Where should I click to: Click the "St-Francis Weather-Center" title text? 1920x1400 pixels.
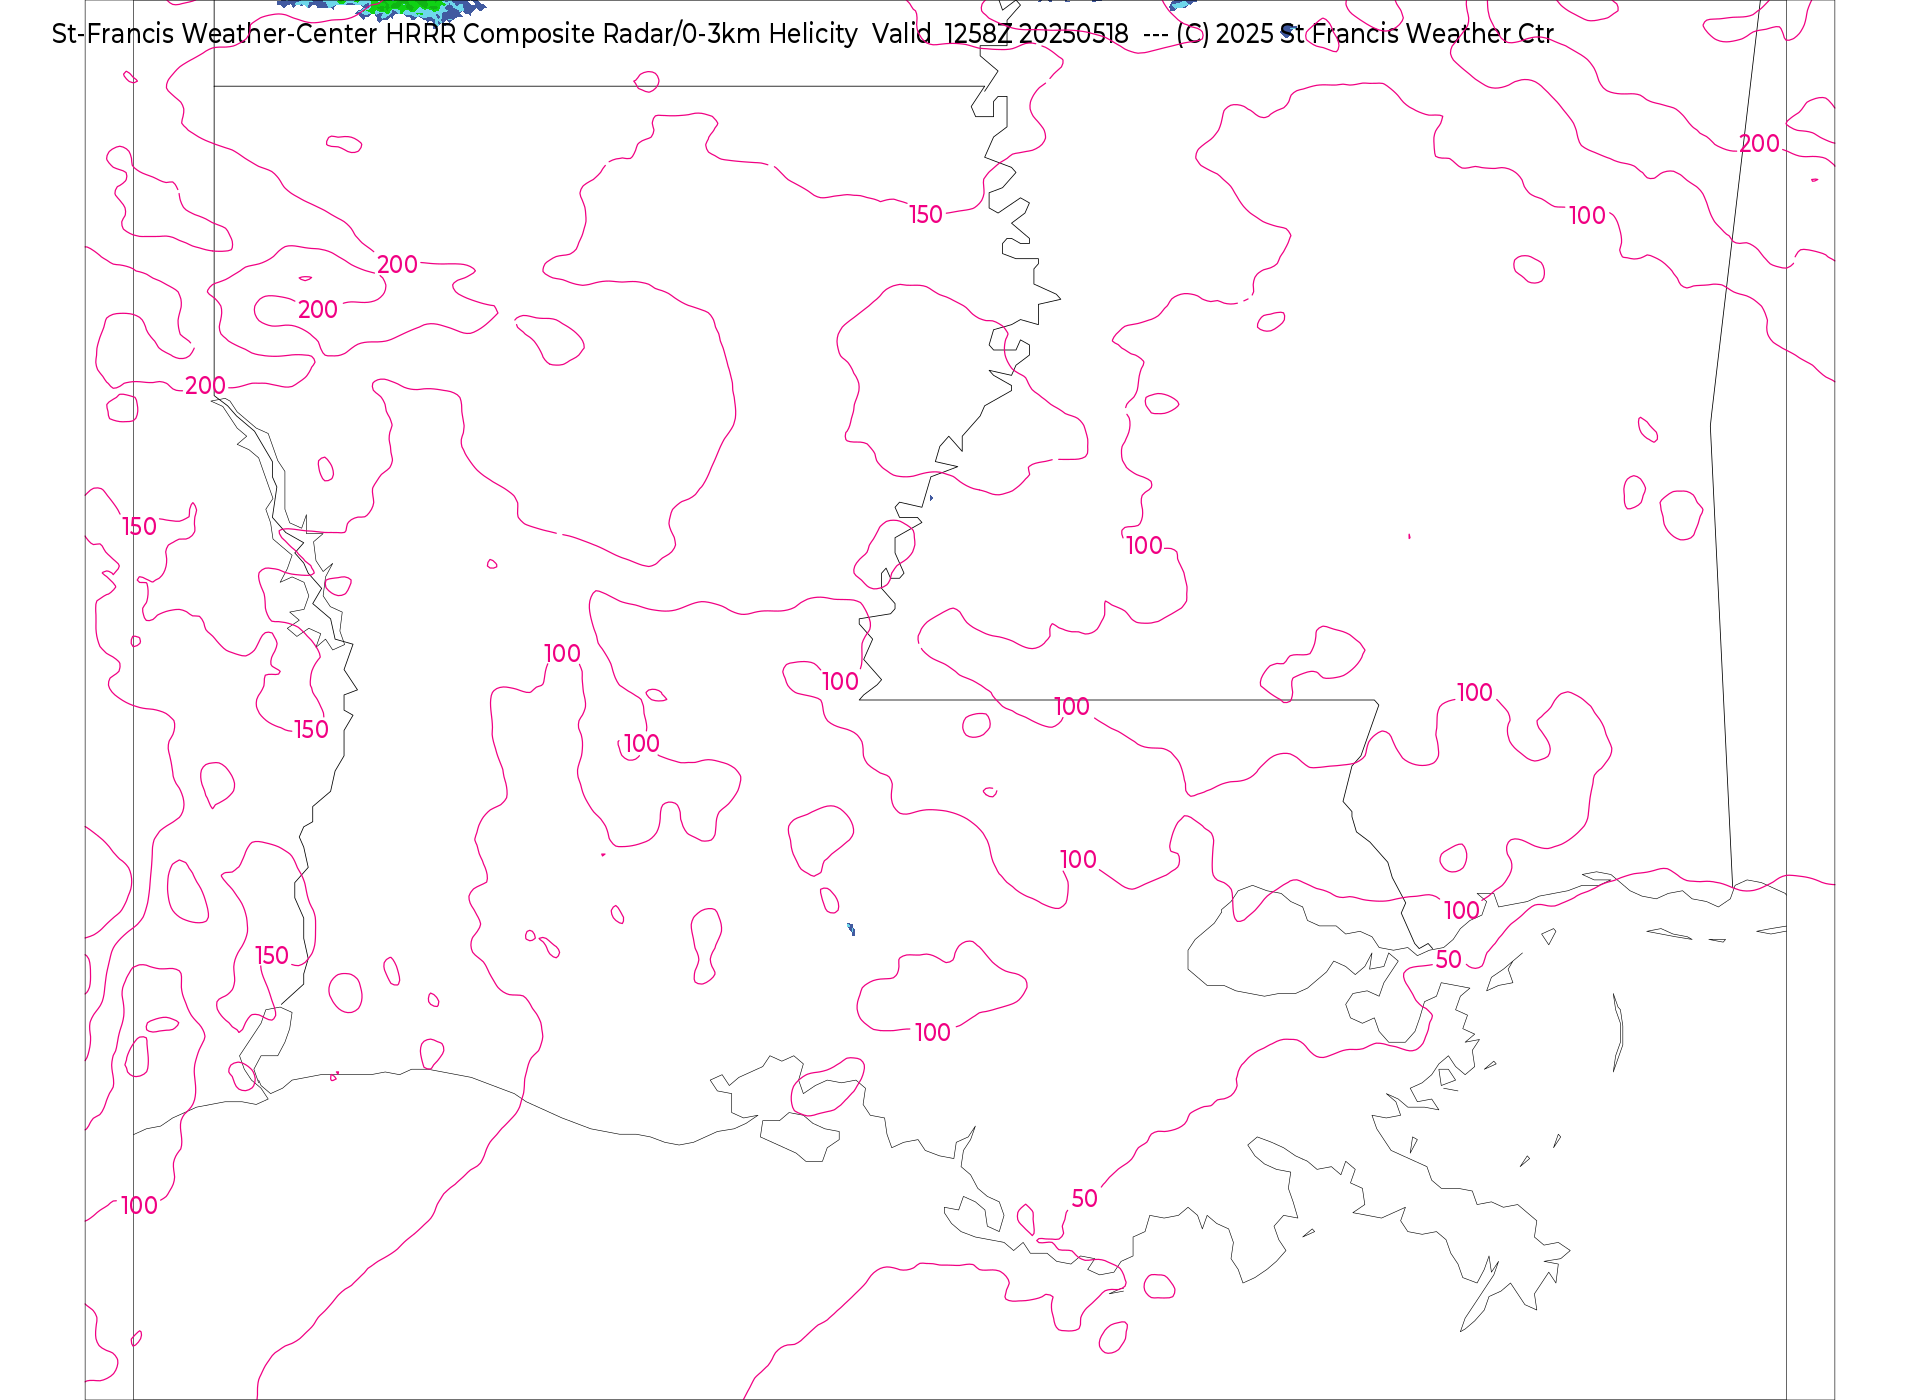214,34
